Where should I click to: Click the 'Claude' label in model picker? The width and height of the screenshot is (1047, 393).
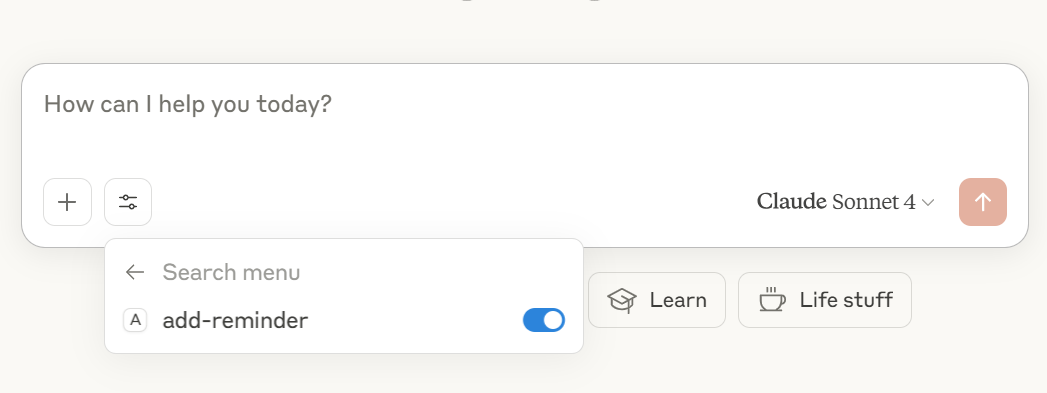pos(791,201)
